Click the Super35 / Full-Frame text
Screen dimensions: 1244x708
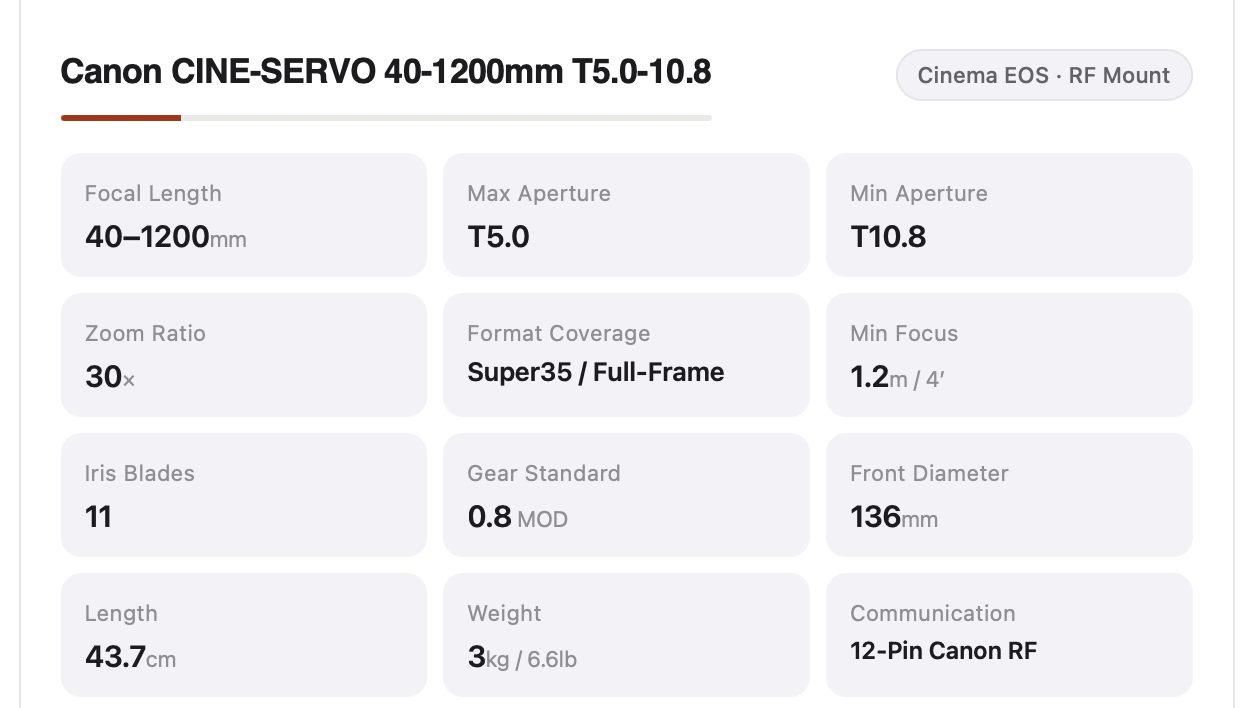pyautogui.click(x=595, y=373)
